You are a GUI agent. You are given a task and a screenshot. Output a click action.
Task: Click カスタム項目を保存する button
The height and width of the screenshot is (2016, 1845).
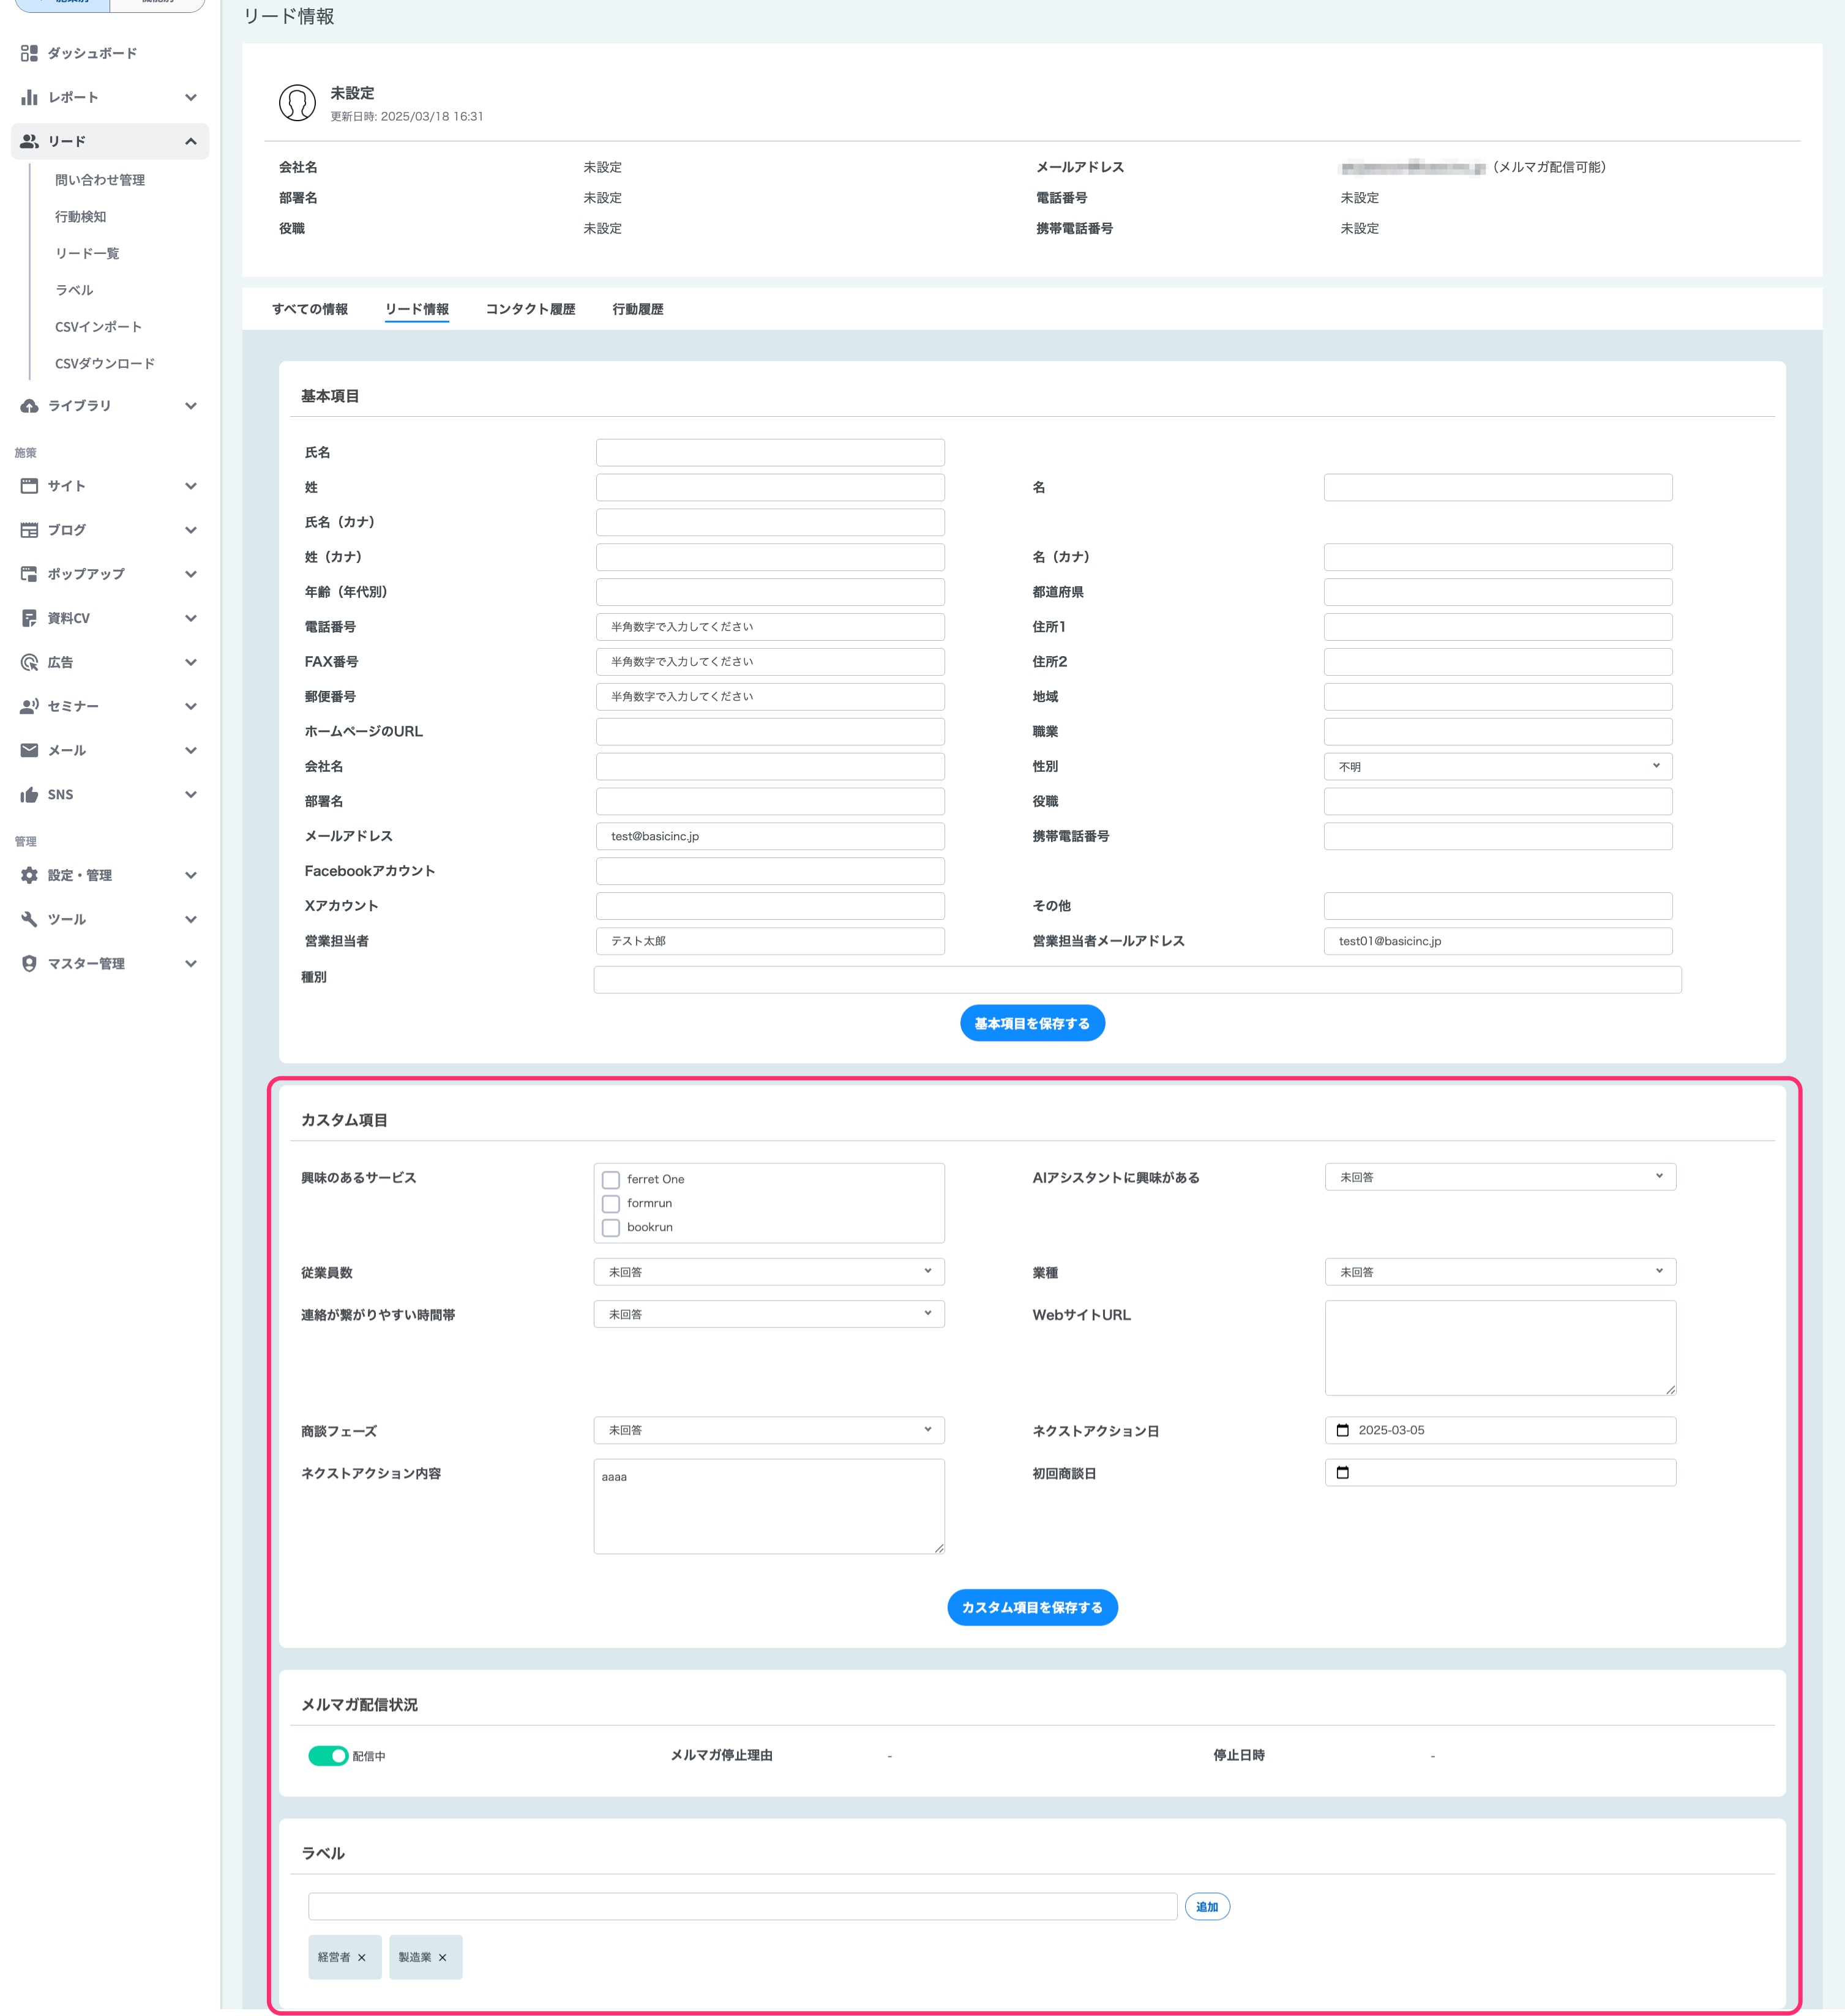click(x=1032, y=1607)
